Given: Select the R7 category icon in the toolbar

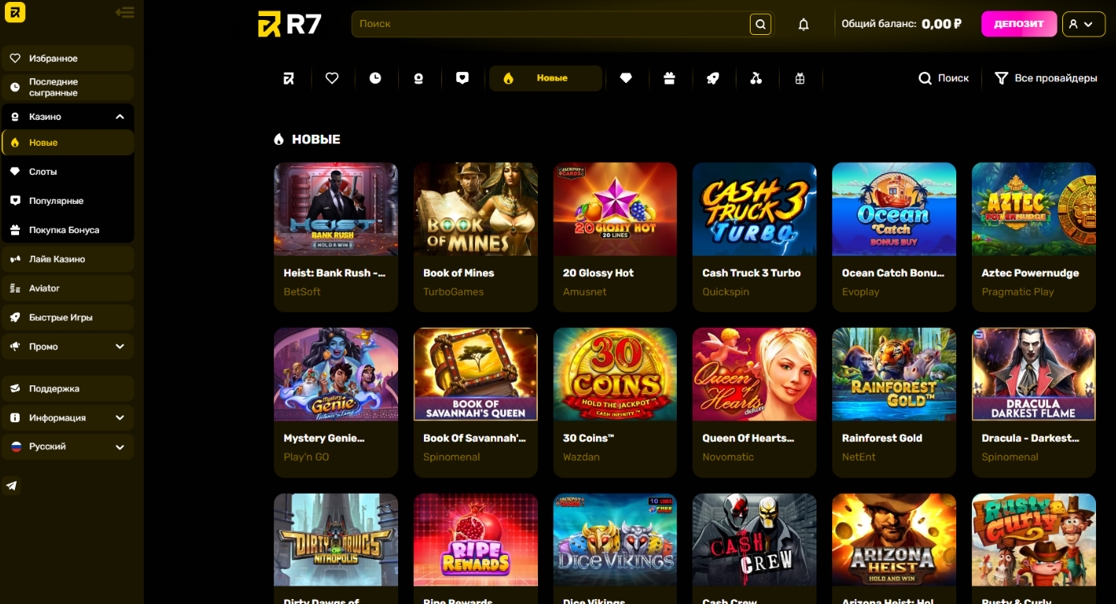Looking at the screenshot, I should [288, 78].
